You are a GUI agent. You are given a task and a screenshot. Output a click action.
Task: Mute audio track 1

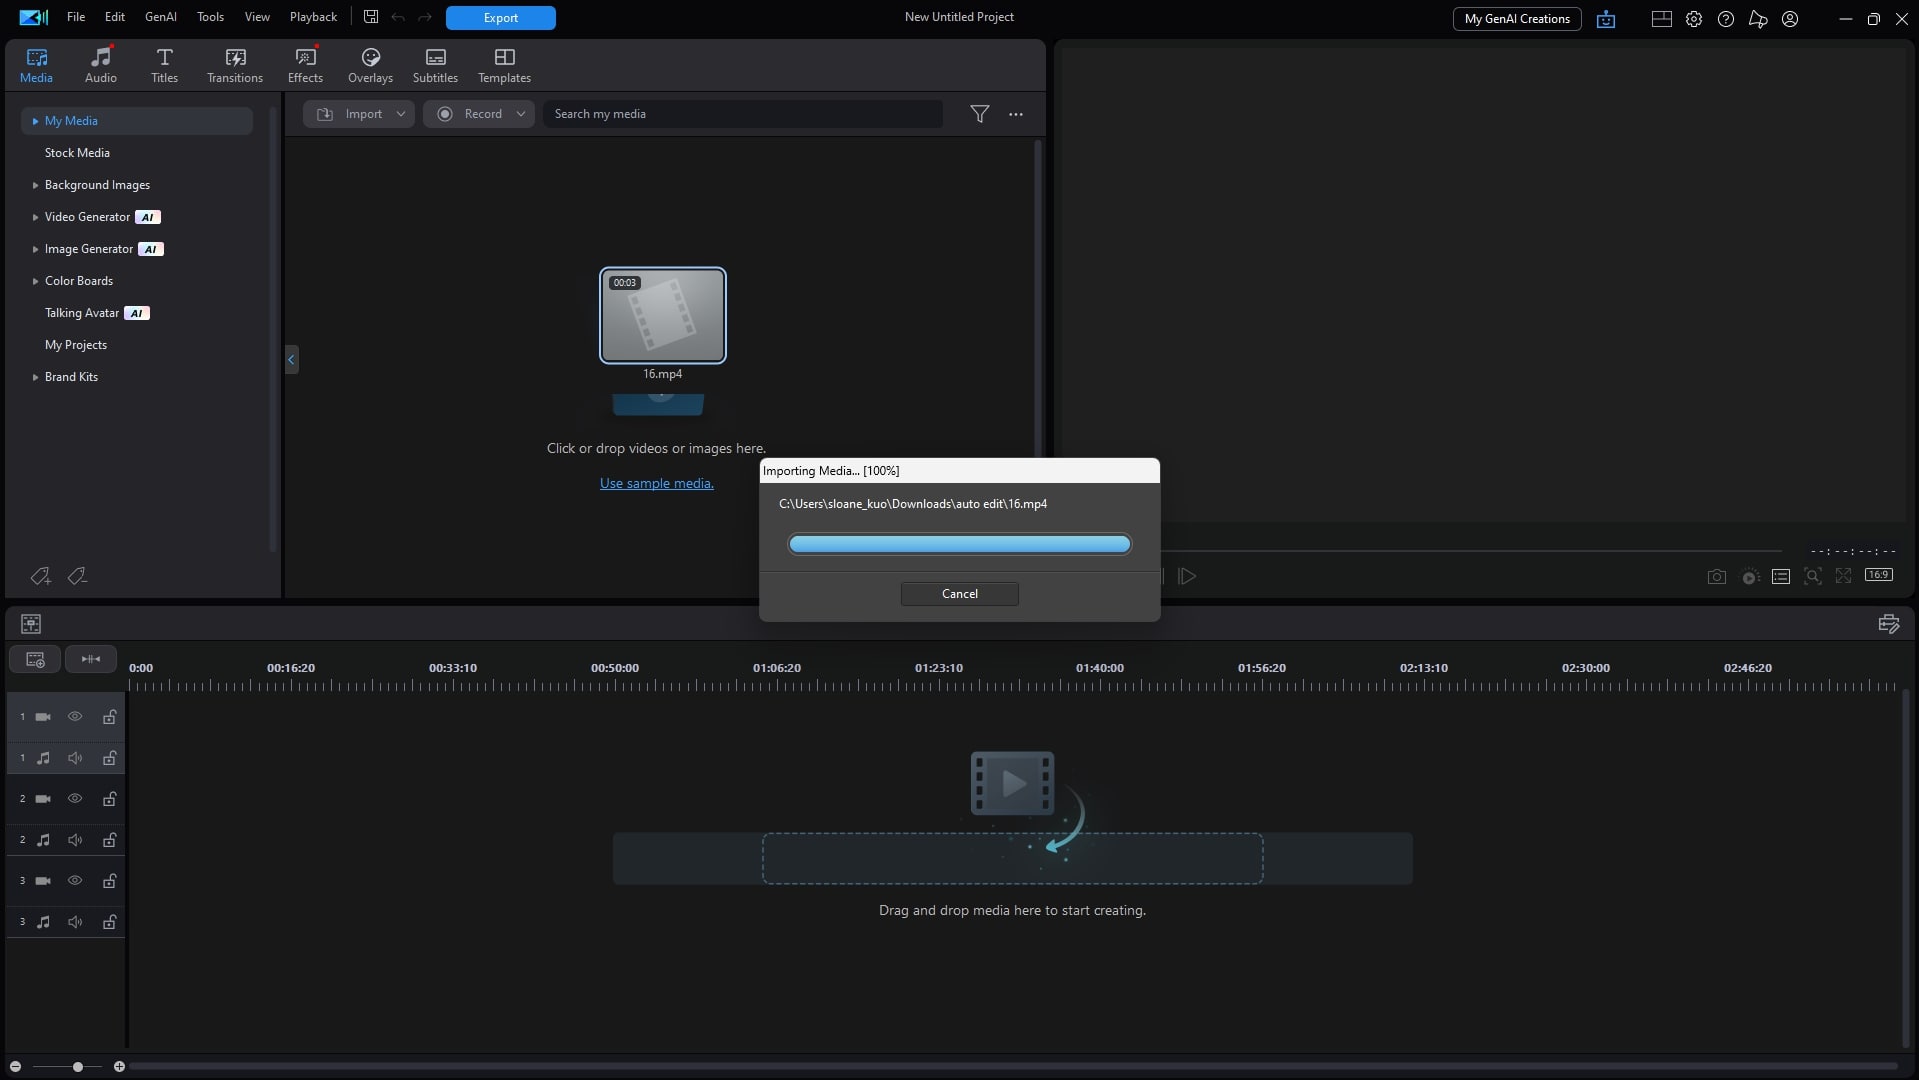coord(75,758)
